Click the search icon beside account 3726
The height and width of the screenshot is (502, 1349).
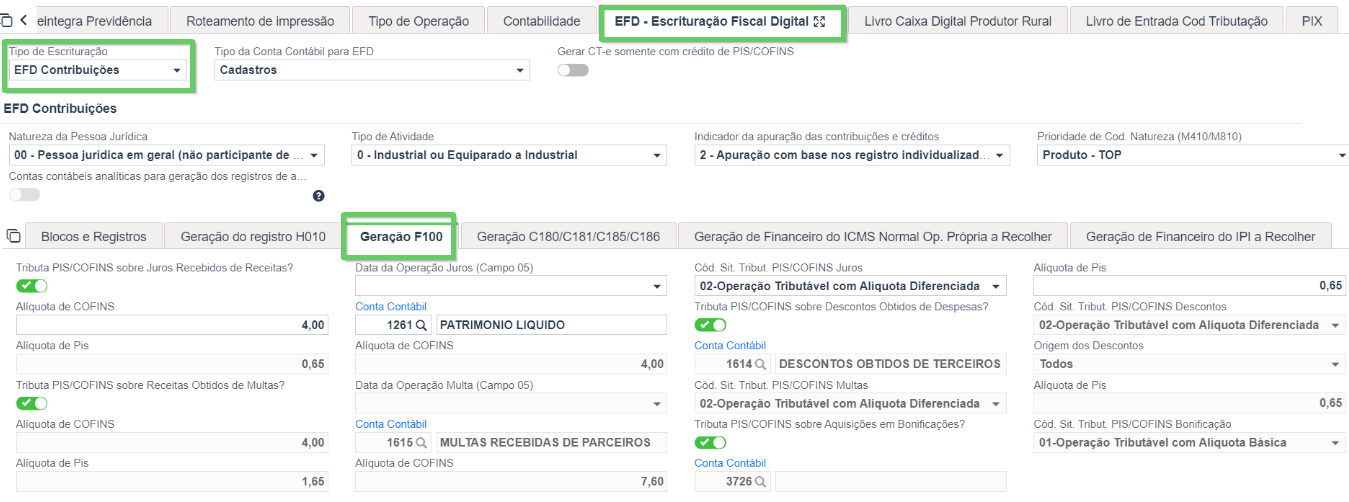point(760,482)
